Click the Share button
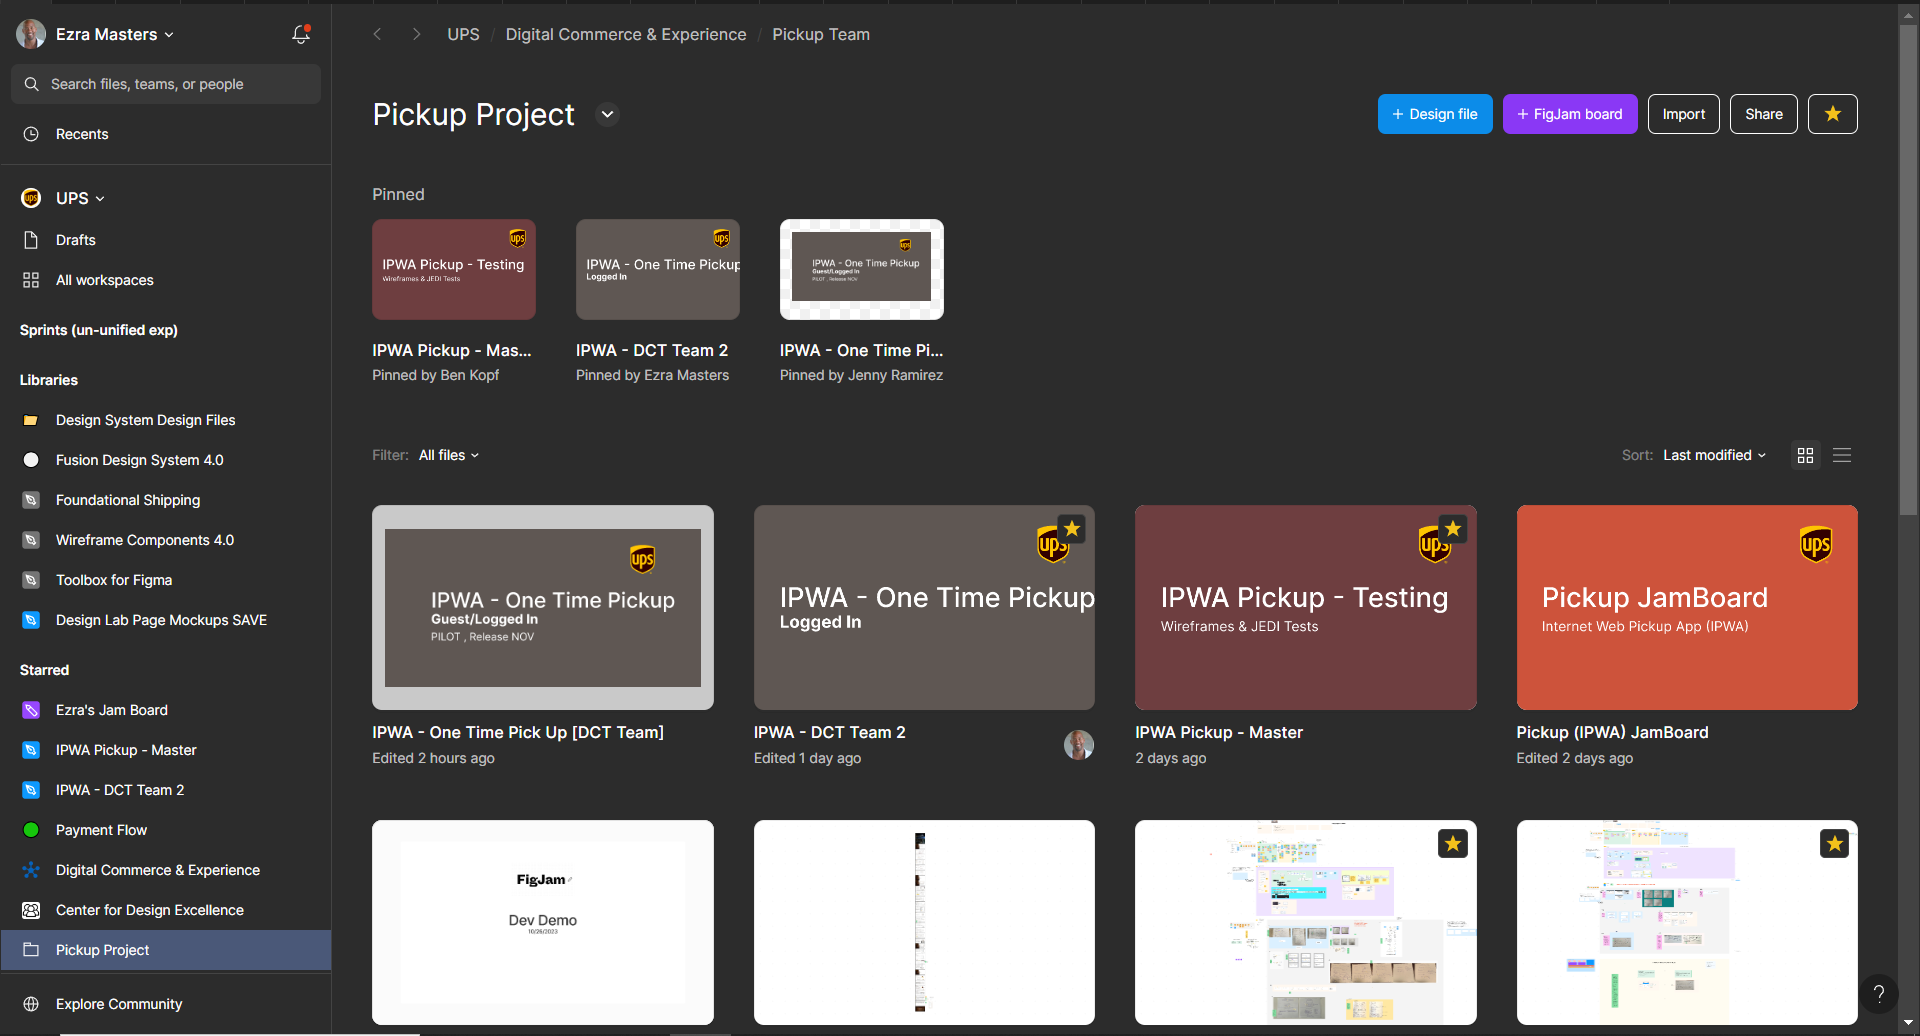1920x1036 pixels. (x=1764, y=114)
